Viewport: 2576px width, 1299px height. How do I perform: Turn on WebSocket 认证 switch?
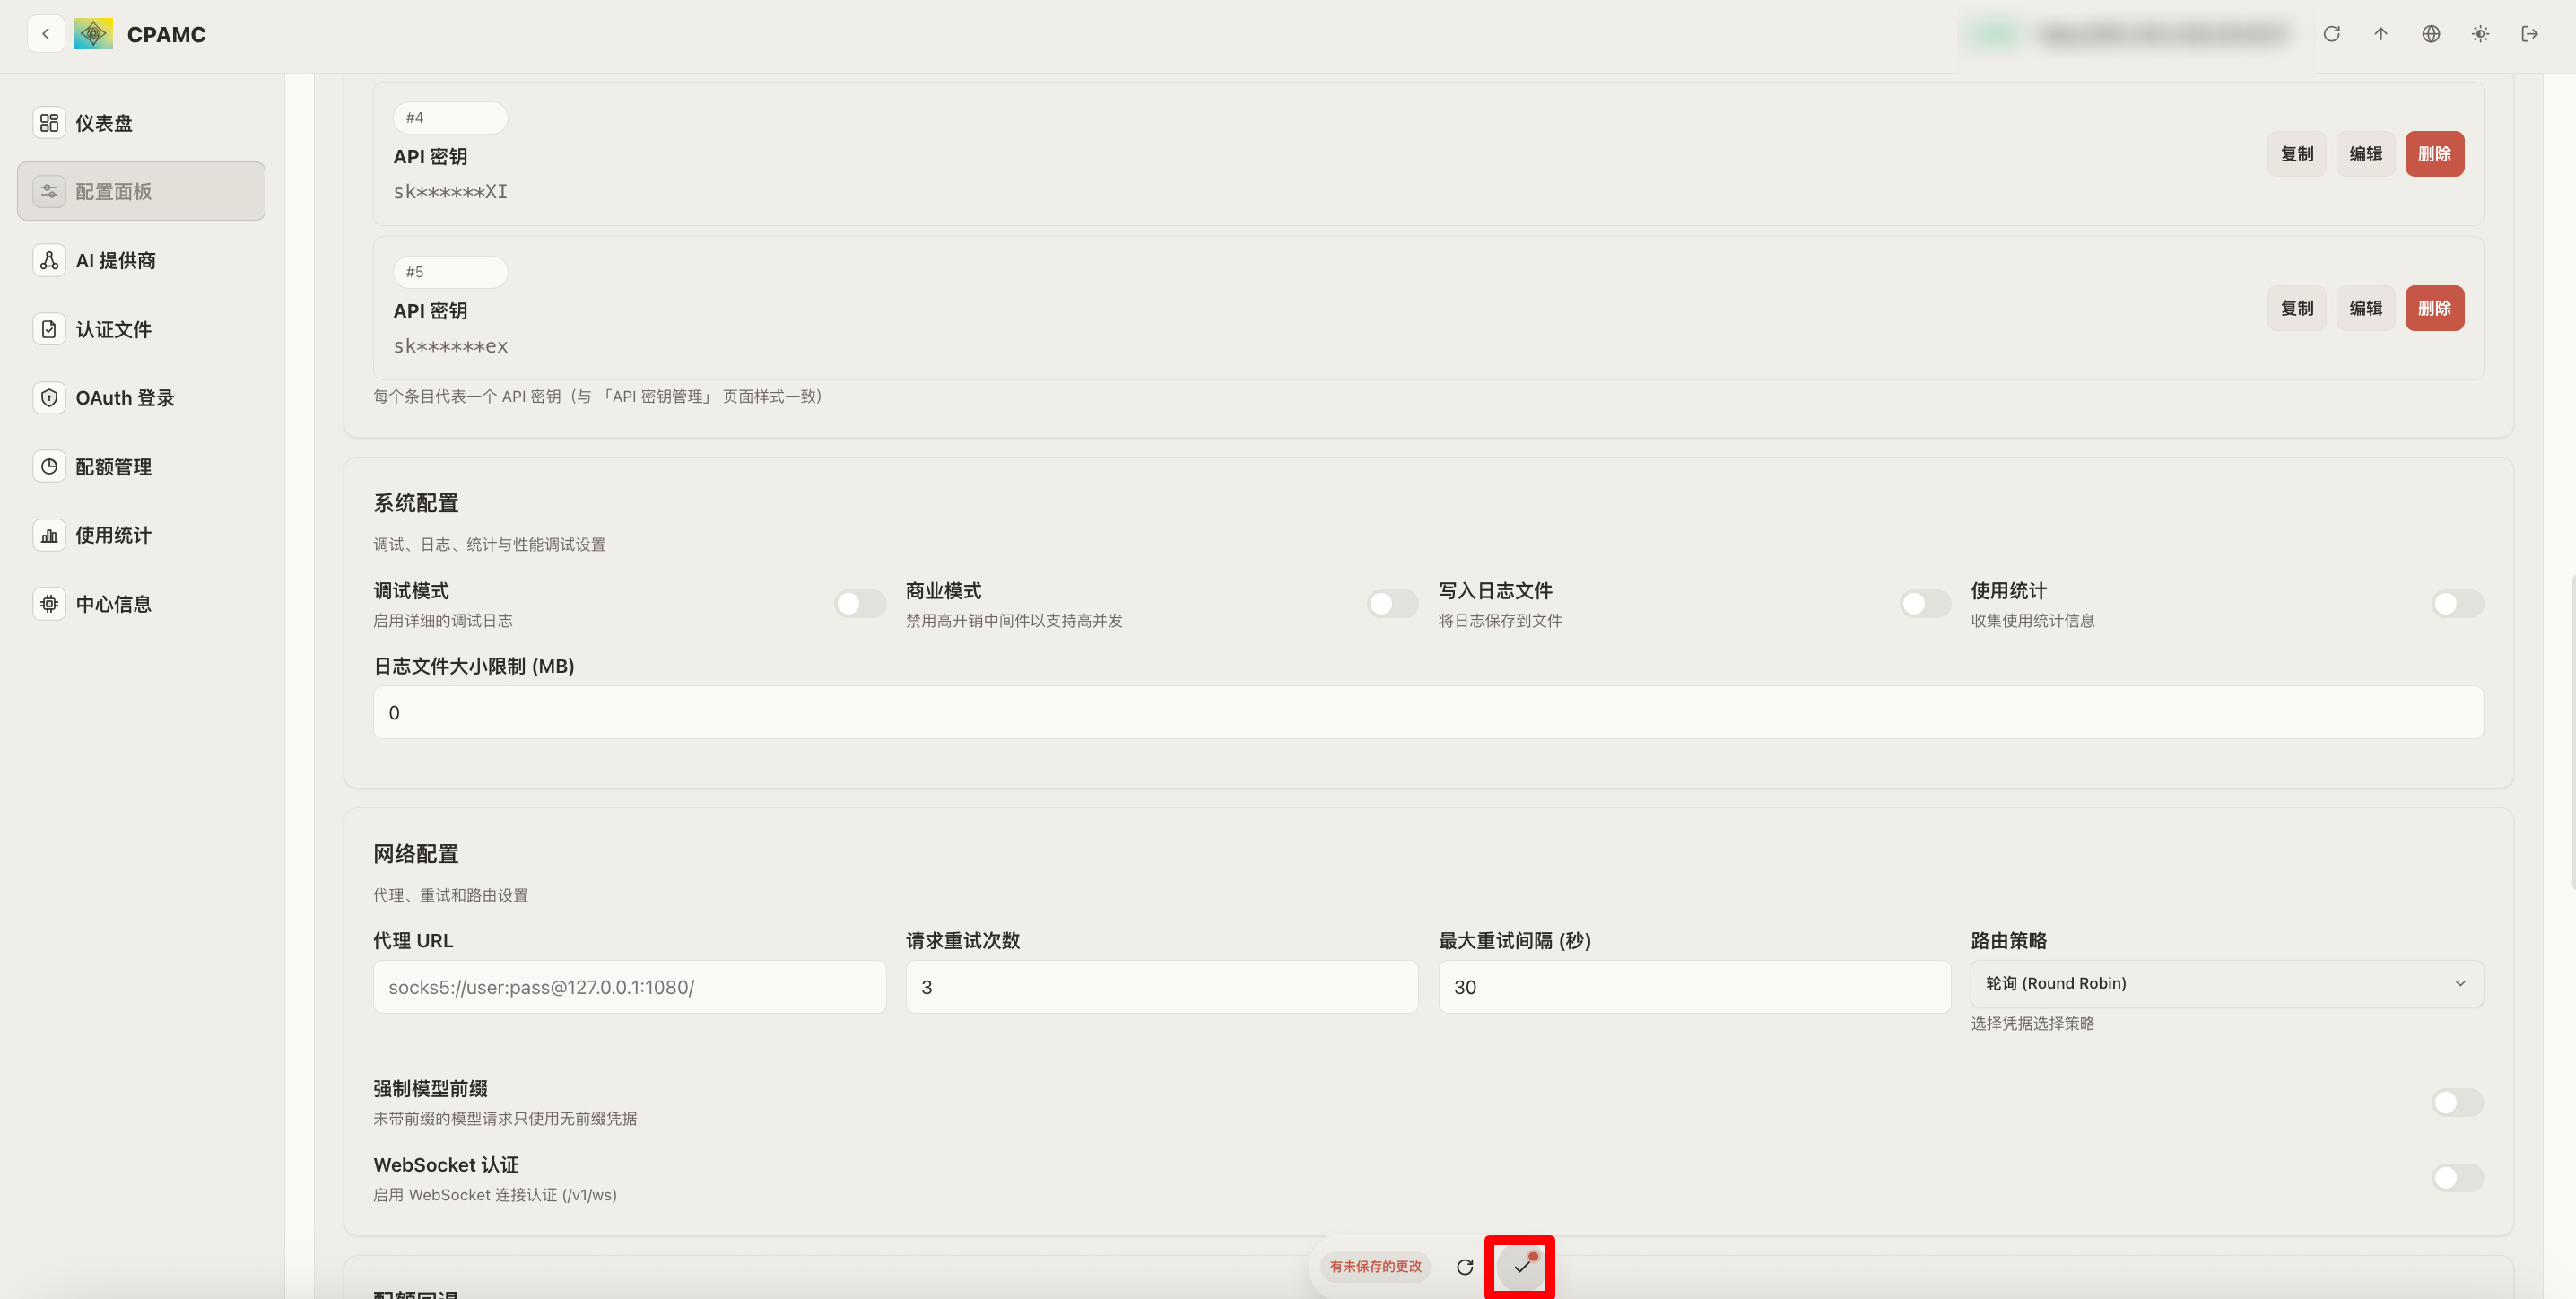2457,1178
